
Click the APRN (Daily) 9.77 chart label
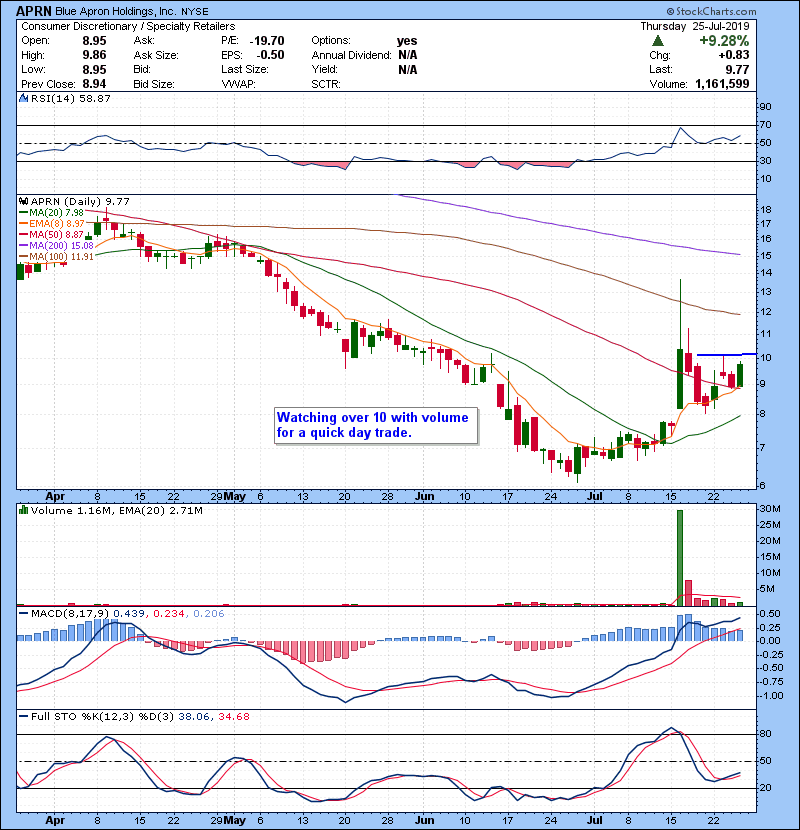point(80,202)
